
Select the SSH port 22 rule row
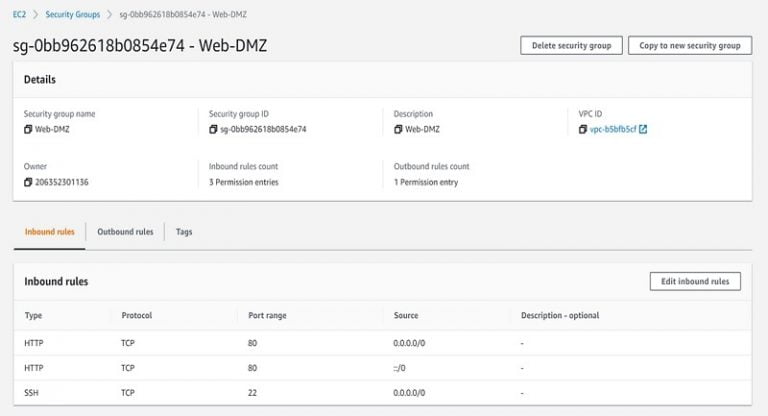(383, 394)
